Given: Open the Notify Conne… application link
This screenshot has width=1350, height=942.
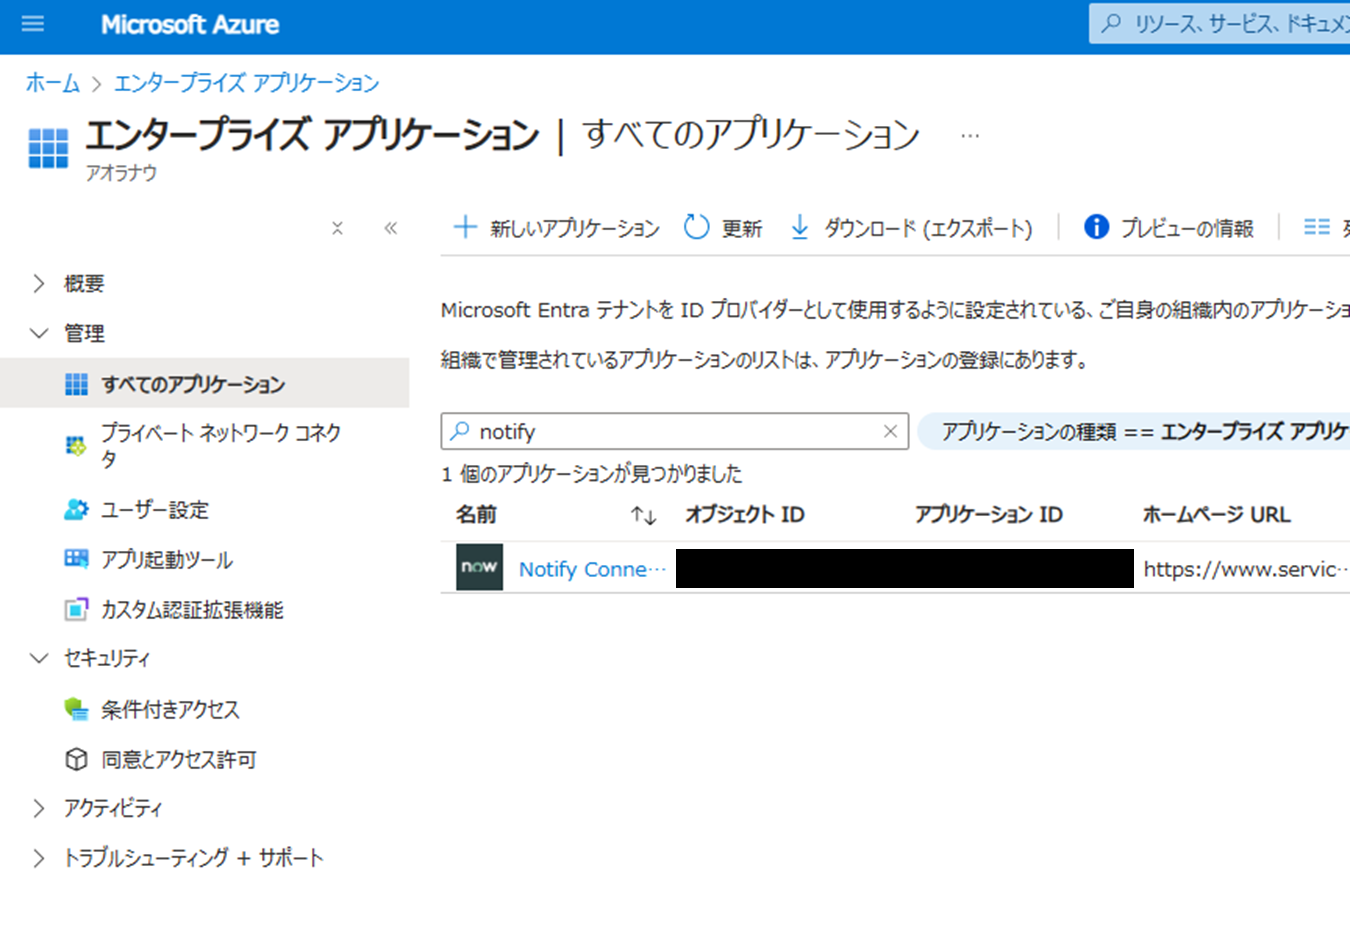Looking at the screenshot, I should (x=592, y=569).
